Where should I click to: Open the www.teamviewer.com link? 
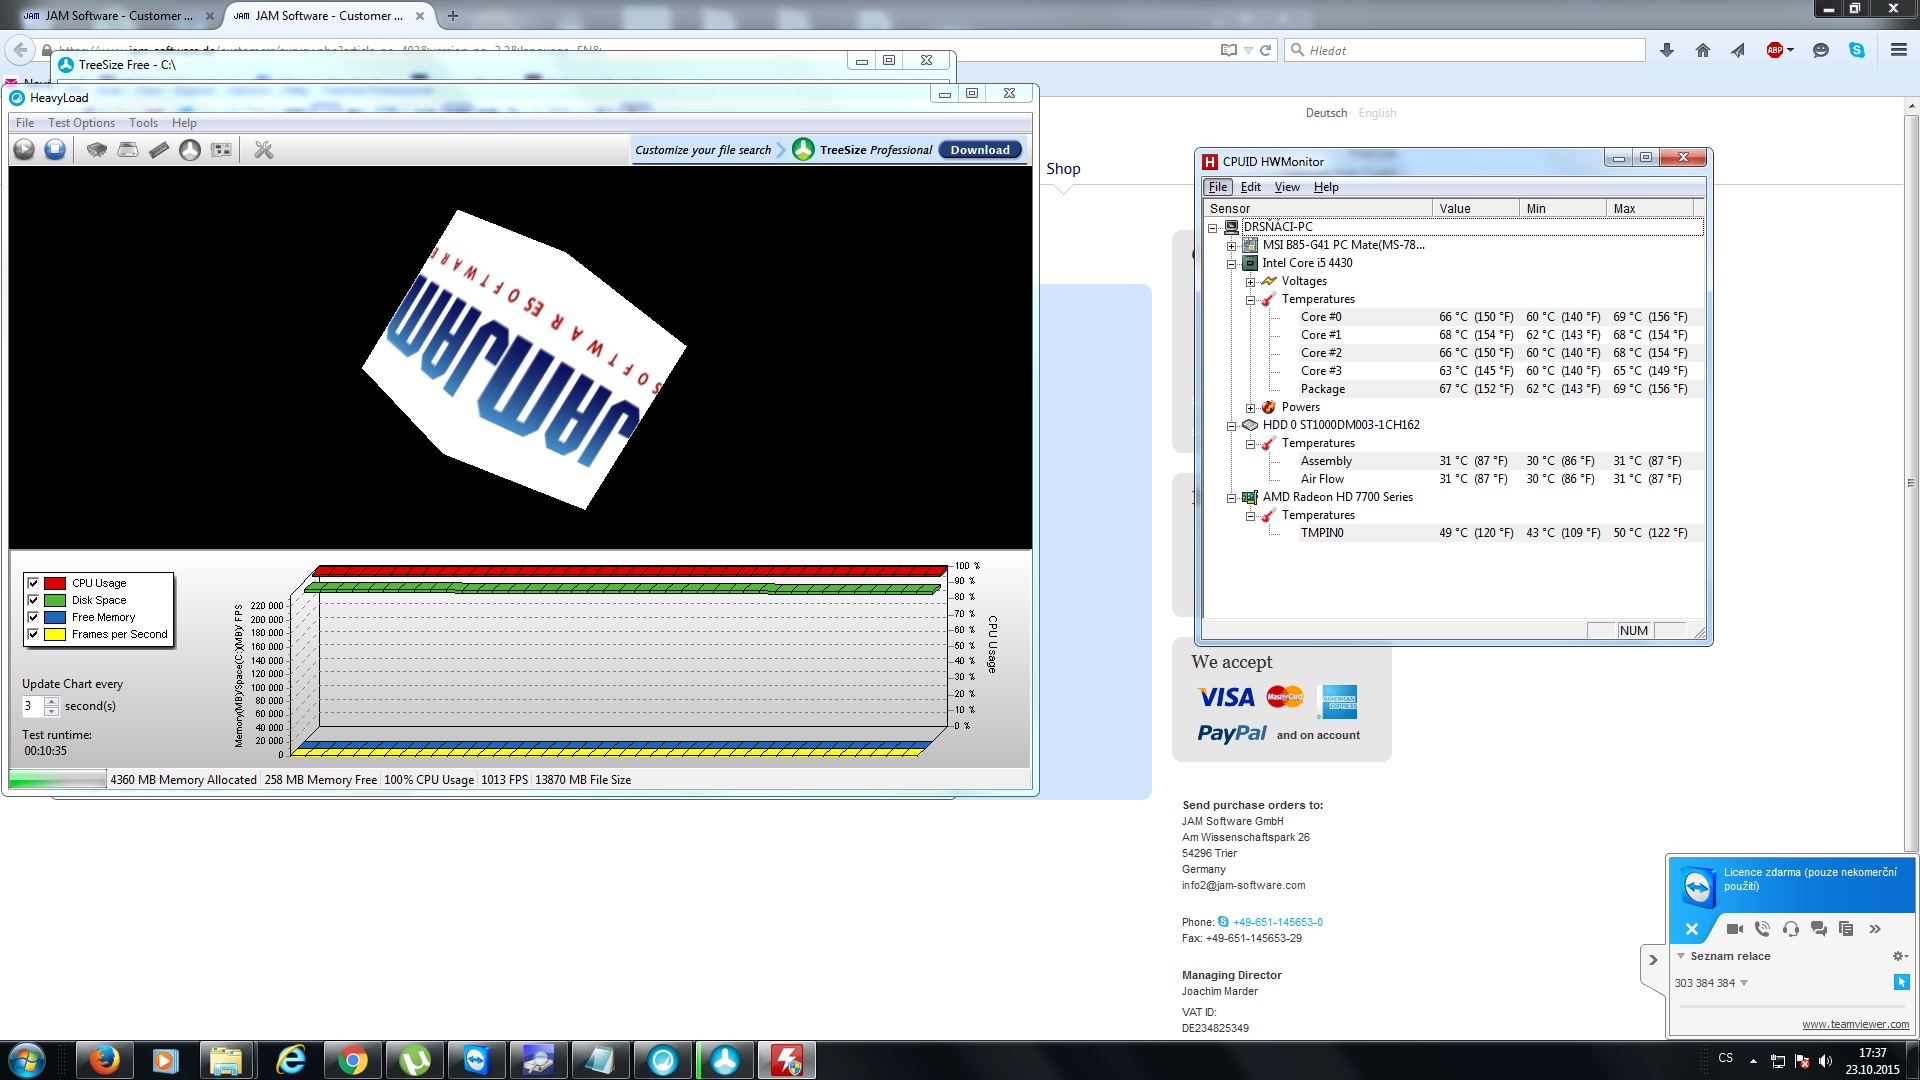[x=1855, y=1024]
